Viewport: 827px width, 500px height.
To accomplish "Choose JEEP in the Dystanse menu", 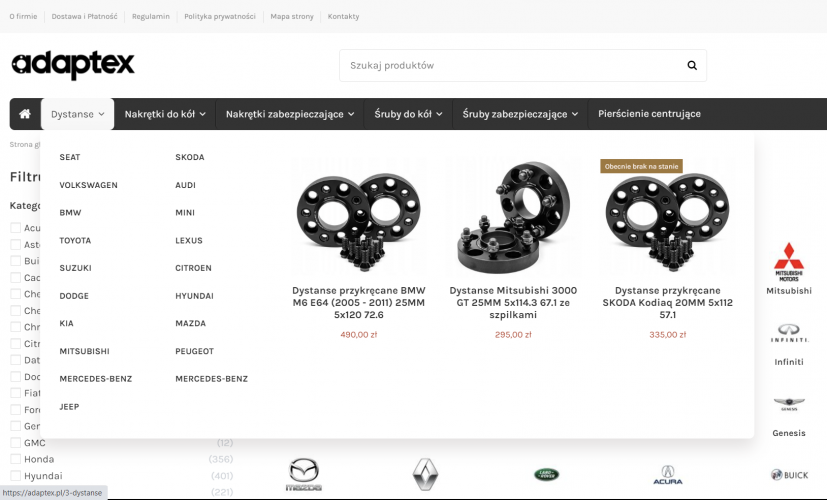I will click(x=69, y=407).
